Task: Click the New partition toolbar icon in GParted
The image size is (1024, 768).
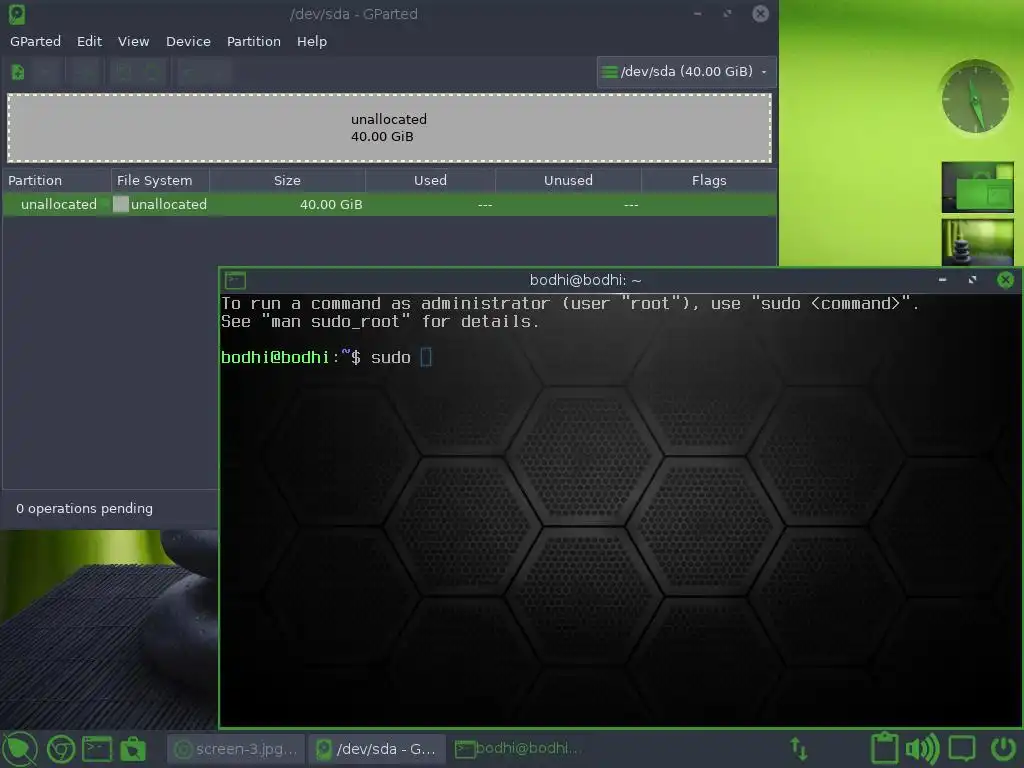Action: pos(18,72)
